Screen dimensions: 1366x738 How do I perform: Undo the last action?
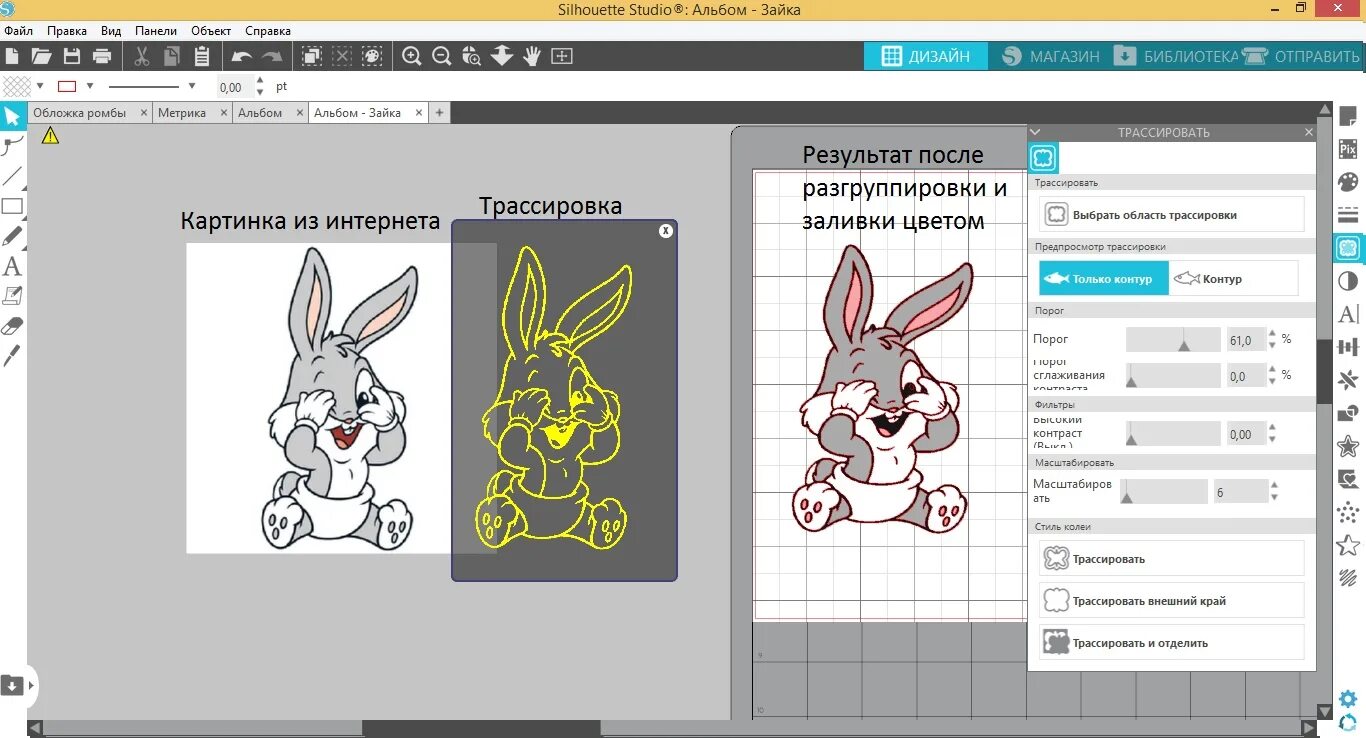(241, 56)
